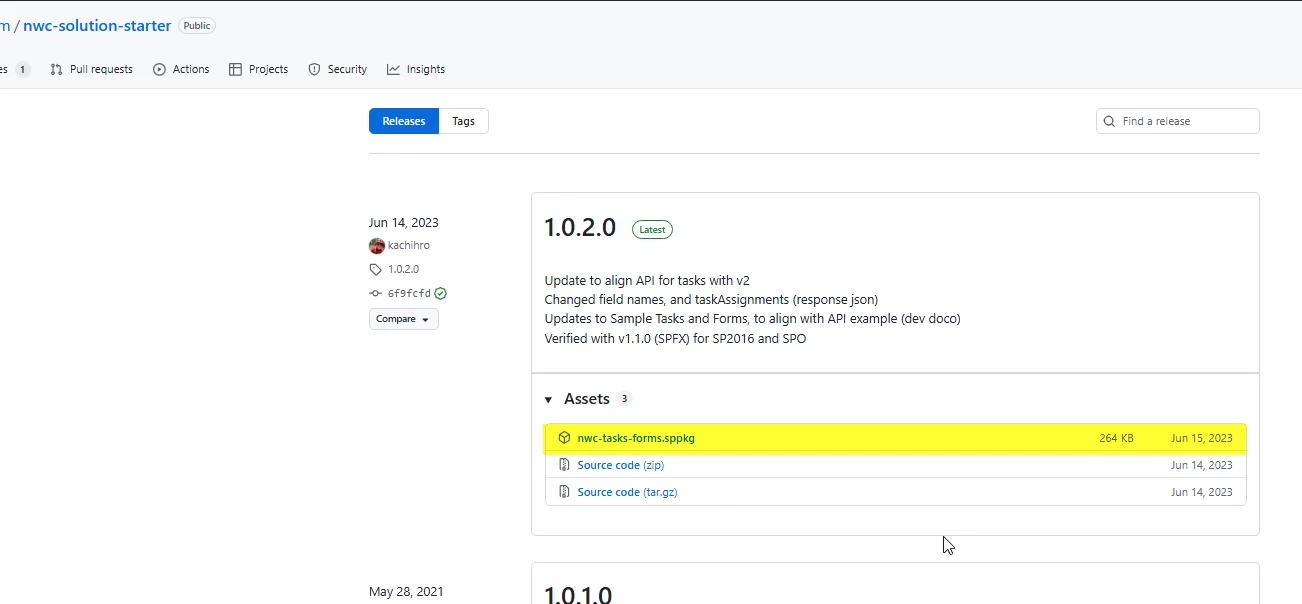Click the Projects table icon

coord(235,69)
